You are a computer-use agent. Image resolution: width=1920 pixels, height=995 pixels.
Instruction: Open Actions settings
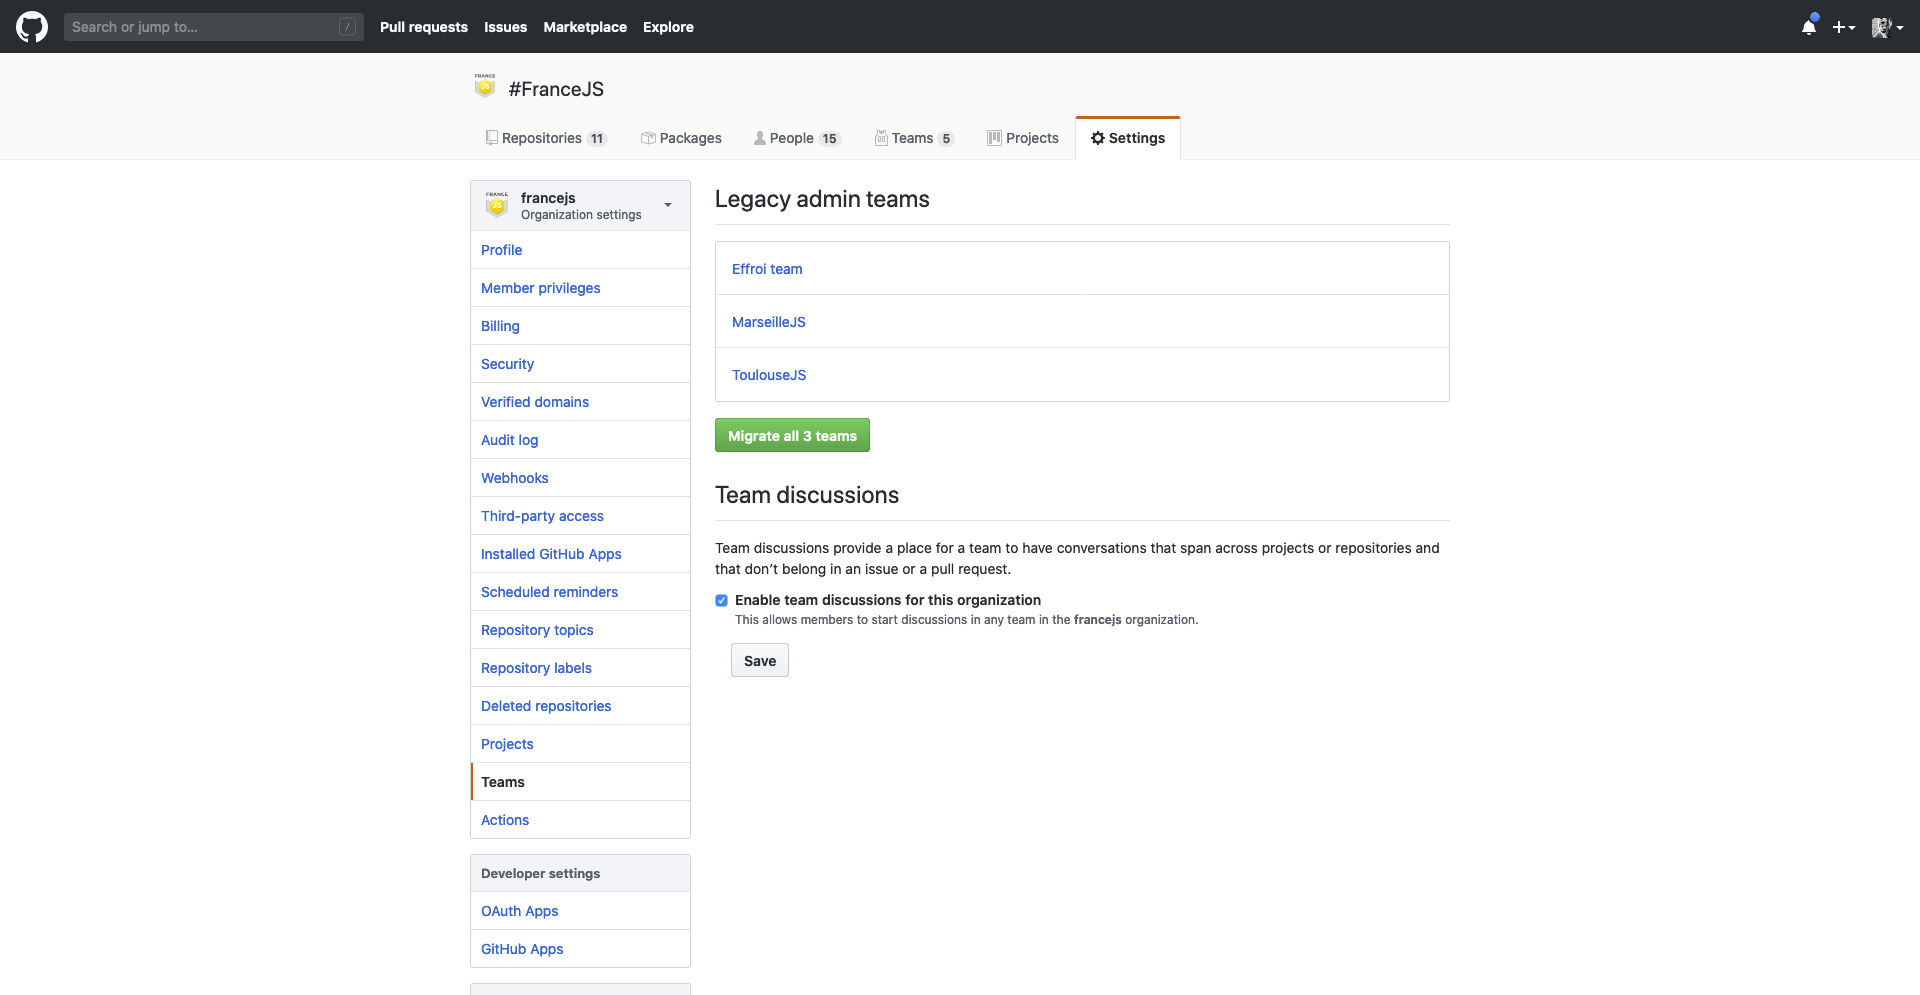[580, 820]
